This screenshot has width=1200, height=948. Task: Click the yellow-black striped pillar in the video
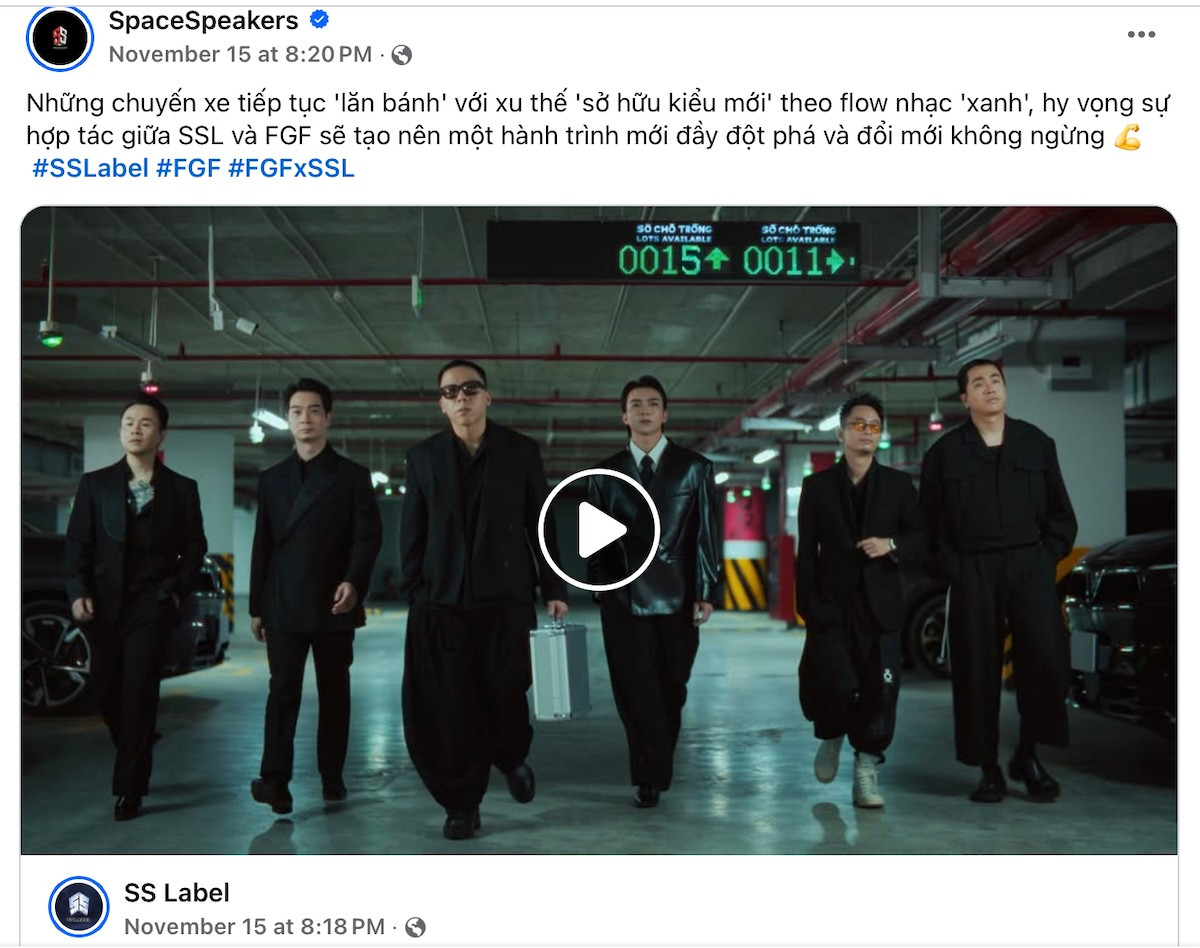coord(744,584)
